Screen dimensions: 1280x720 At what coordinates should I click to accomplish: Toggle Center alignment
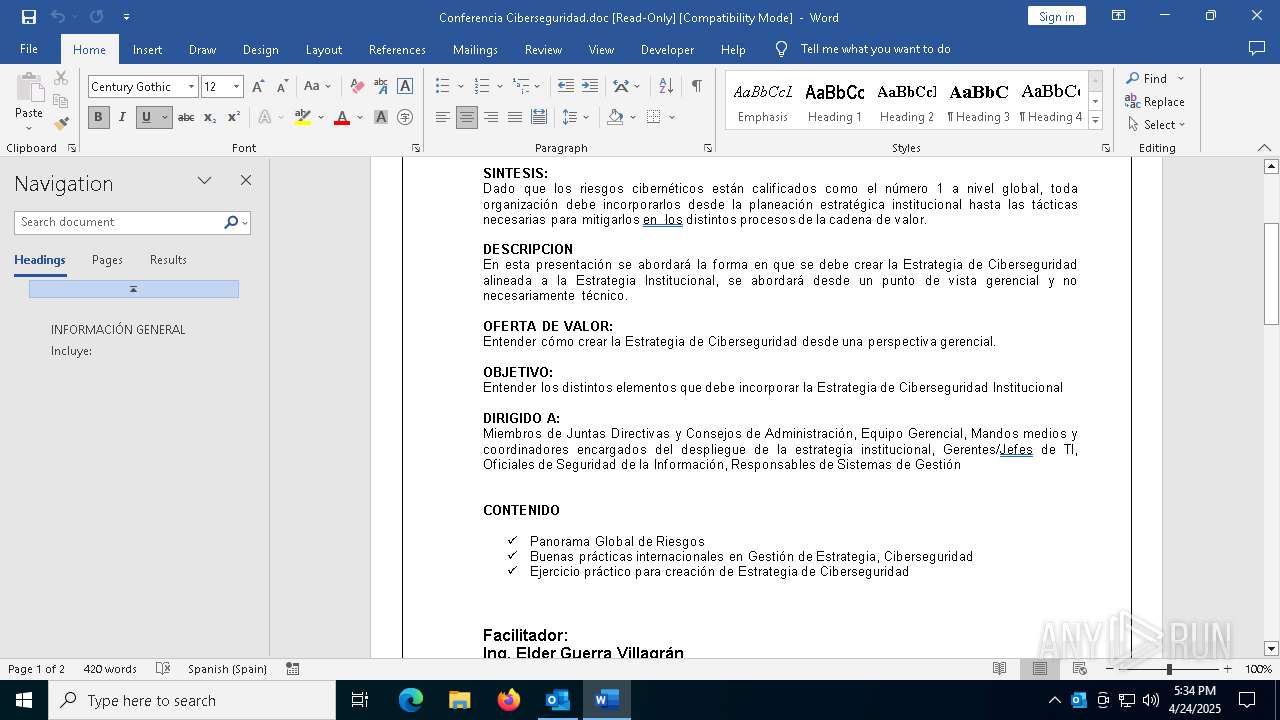[x=467, y=118]
